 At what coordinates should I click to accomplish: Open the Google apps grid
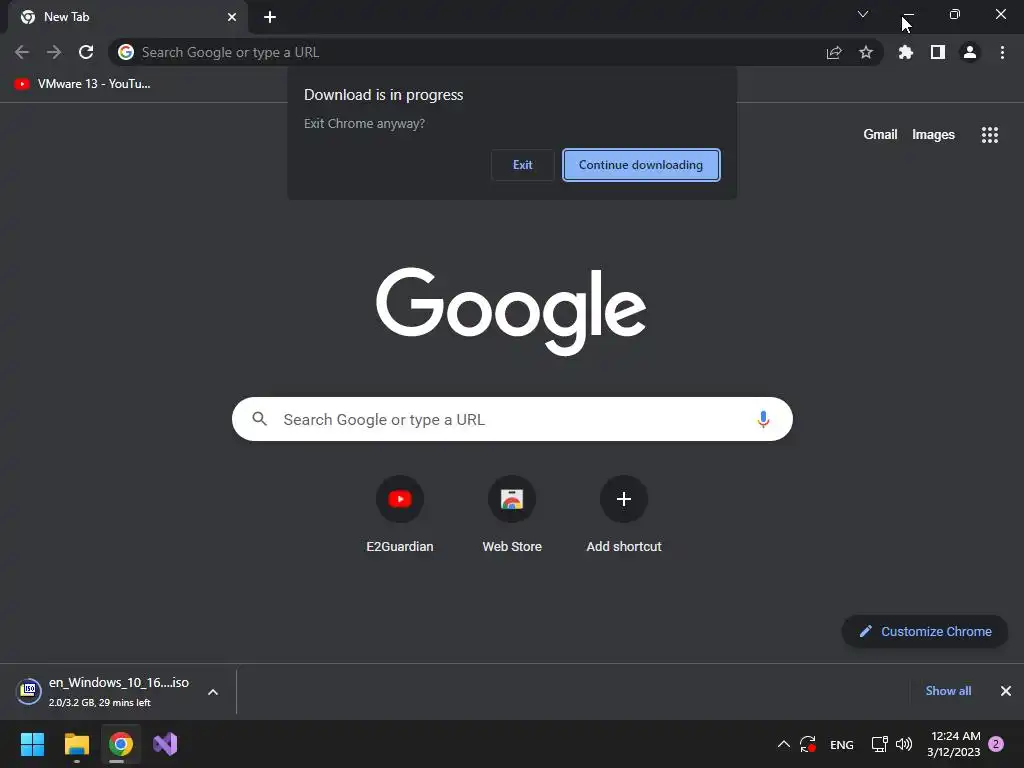click(x=990, y=135)
